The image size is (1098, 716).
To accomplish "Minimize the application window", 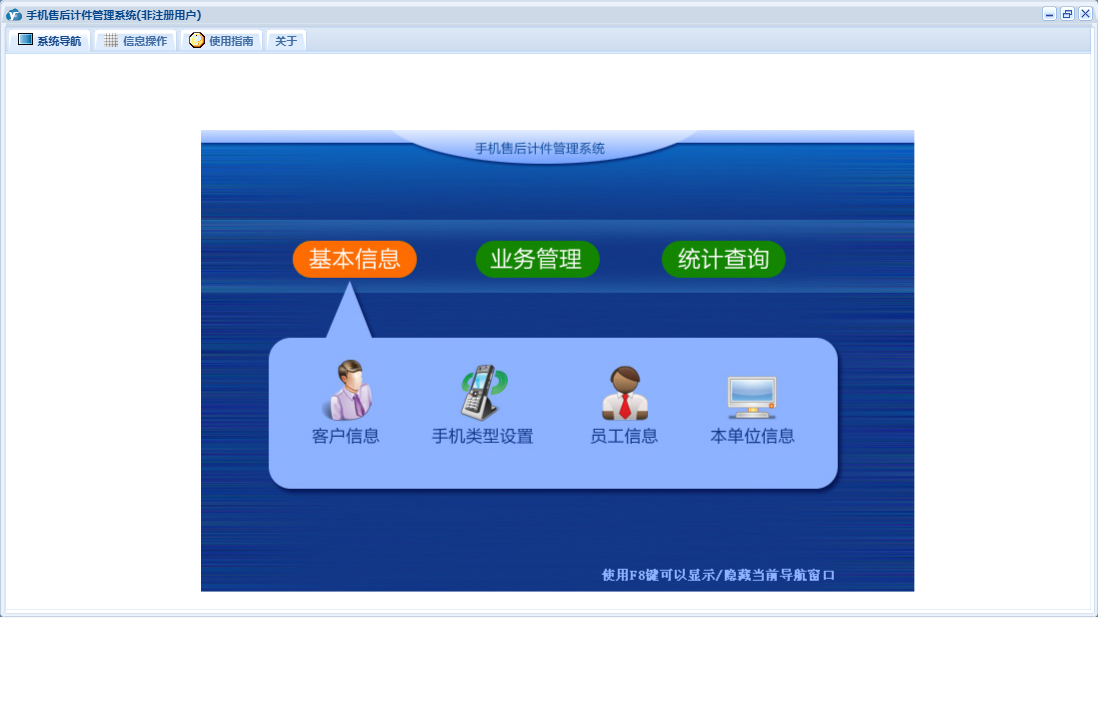I will point(1049,14).
